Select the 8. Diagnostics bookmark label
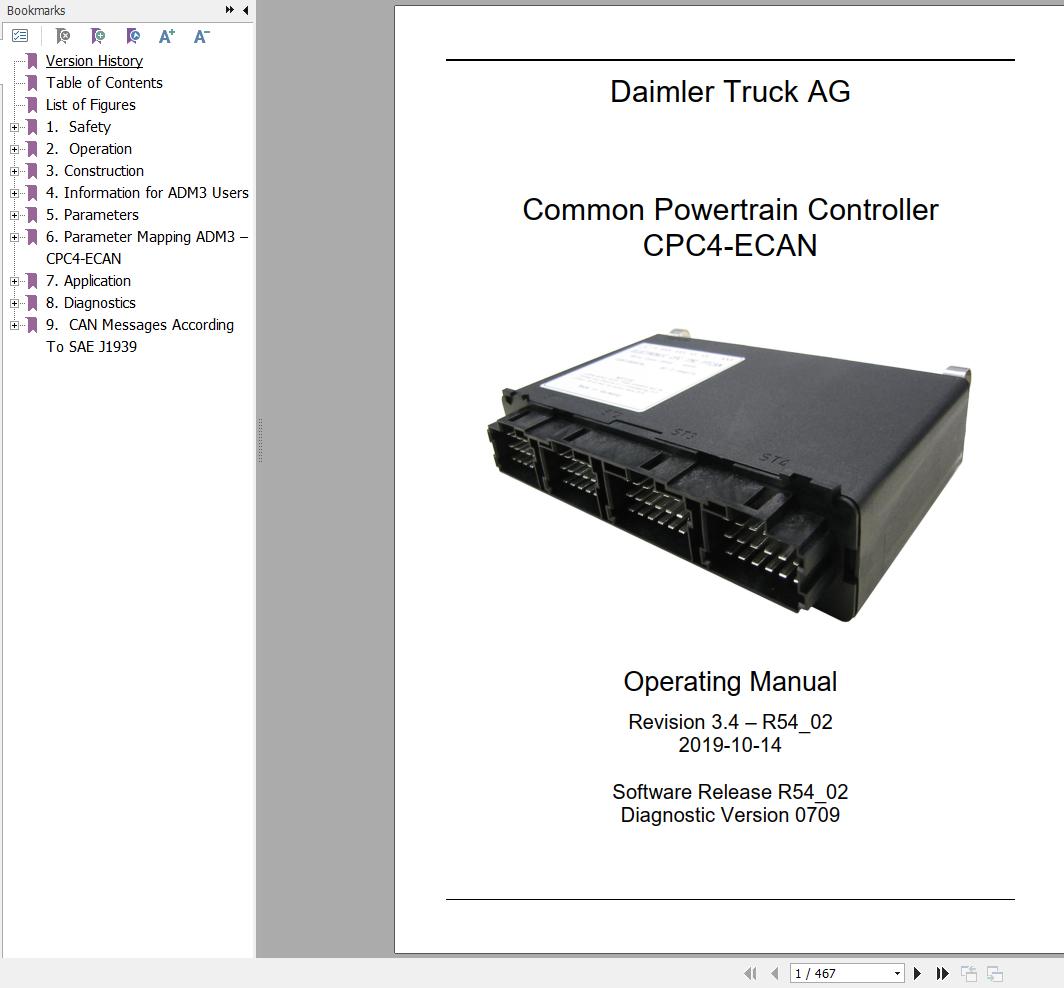The image size is (1064, 988). (x=91, y=303)
